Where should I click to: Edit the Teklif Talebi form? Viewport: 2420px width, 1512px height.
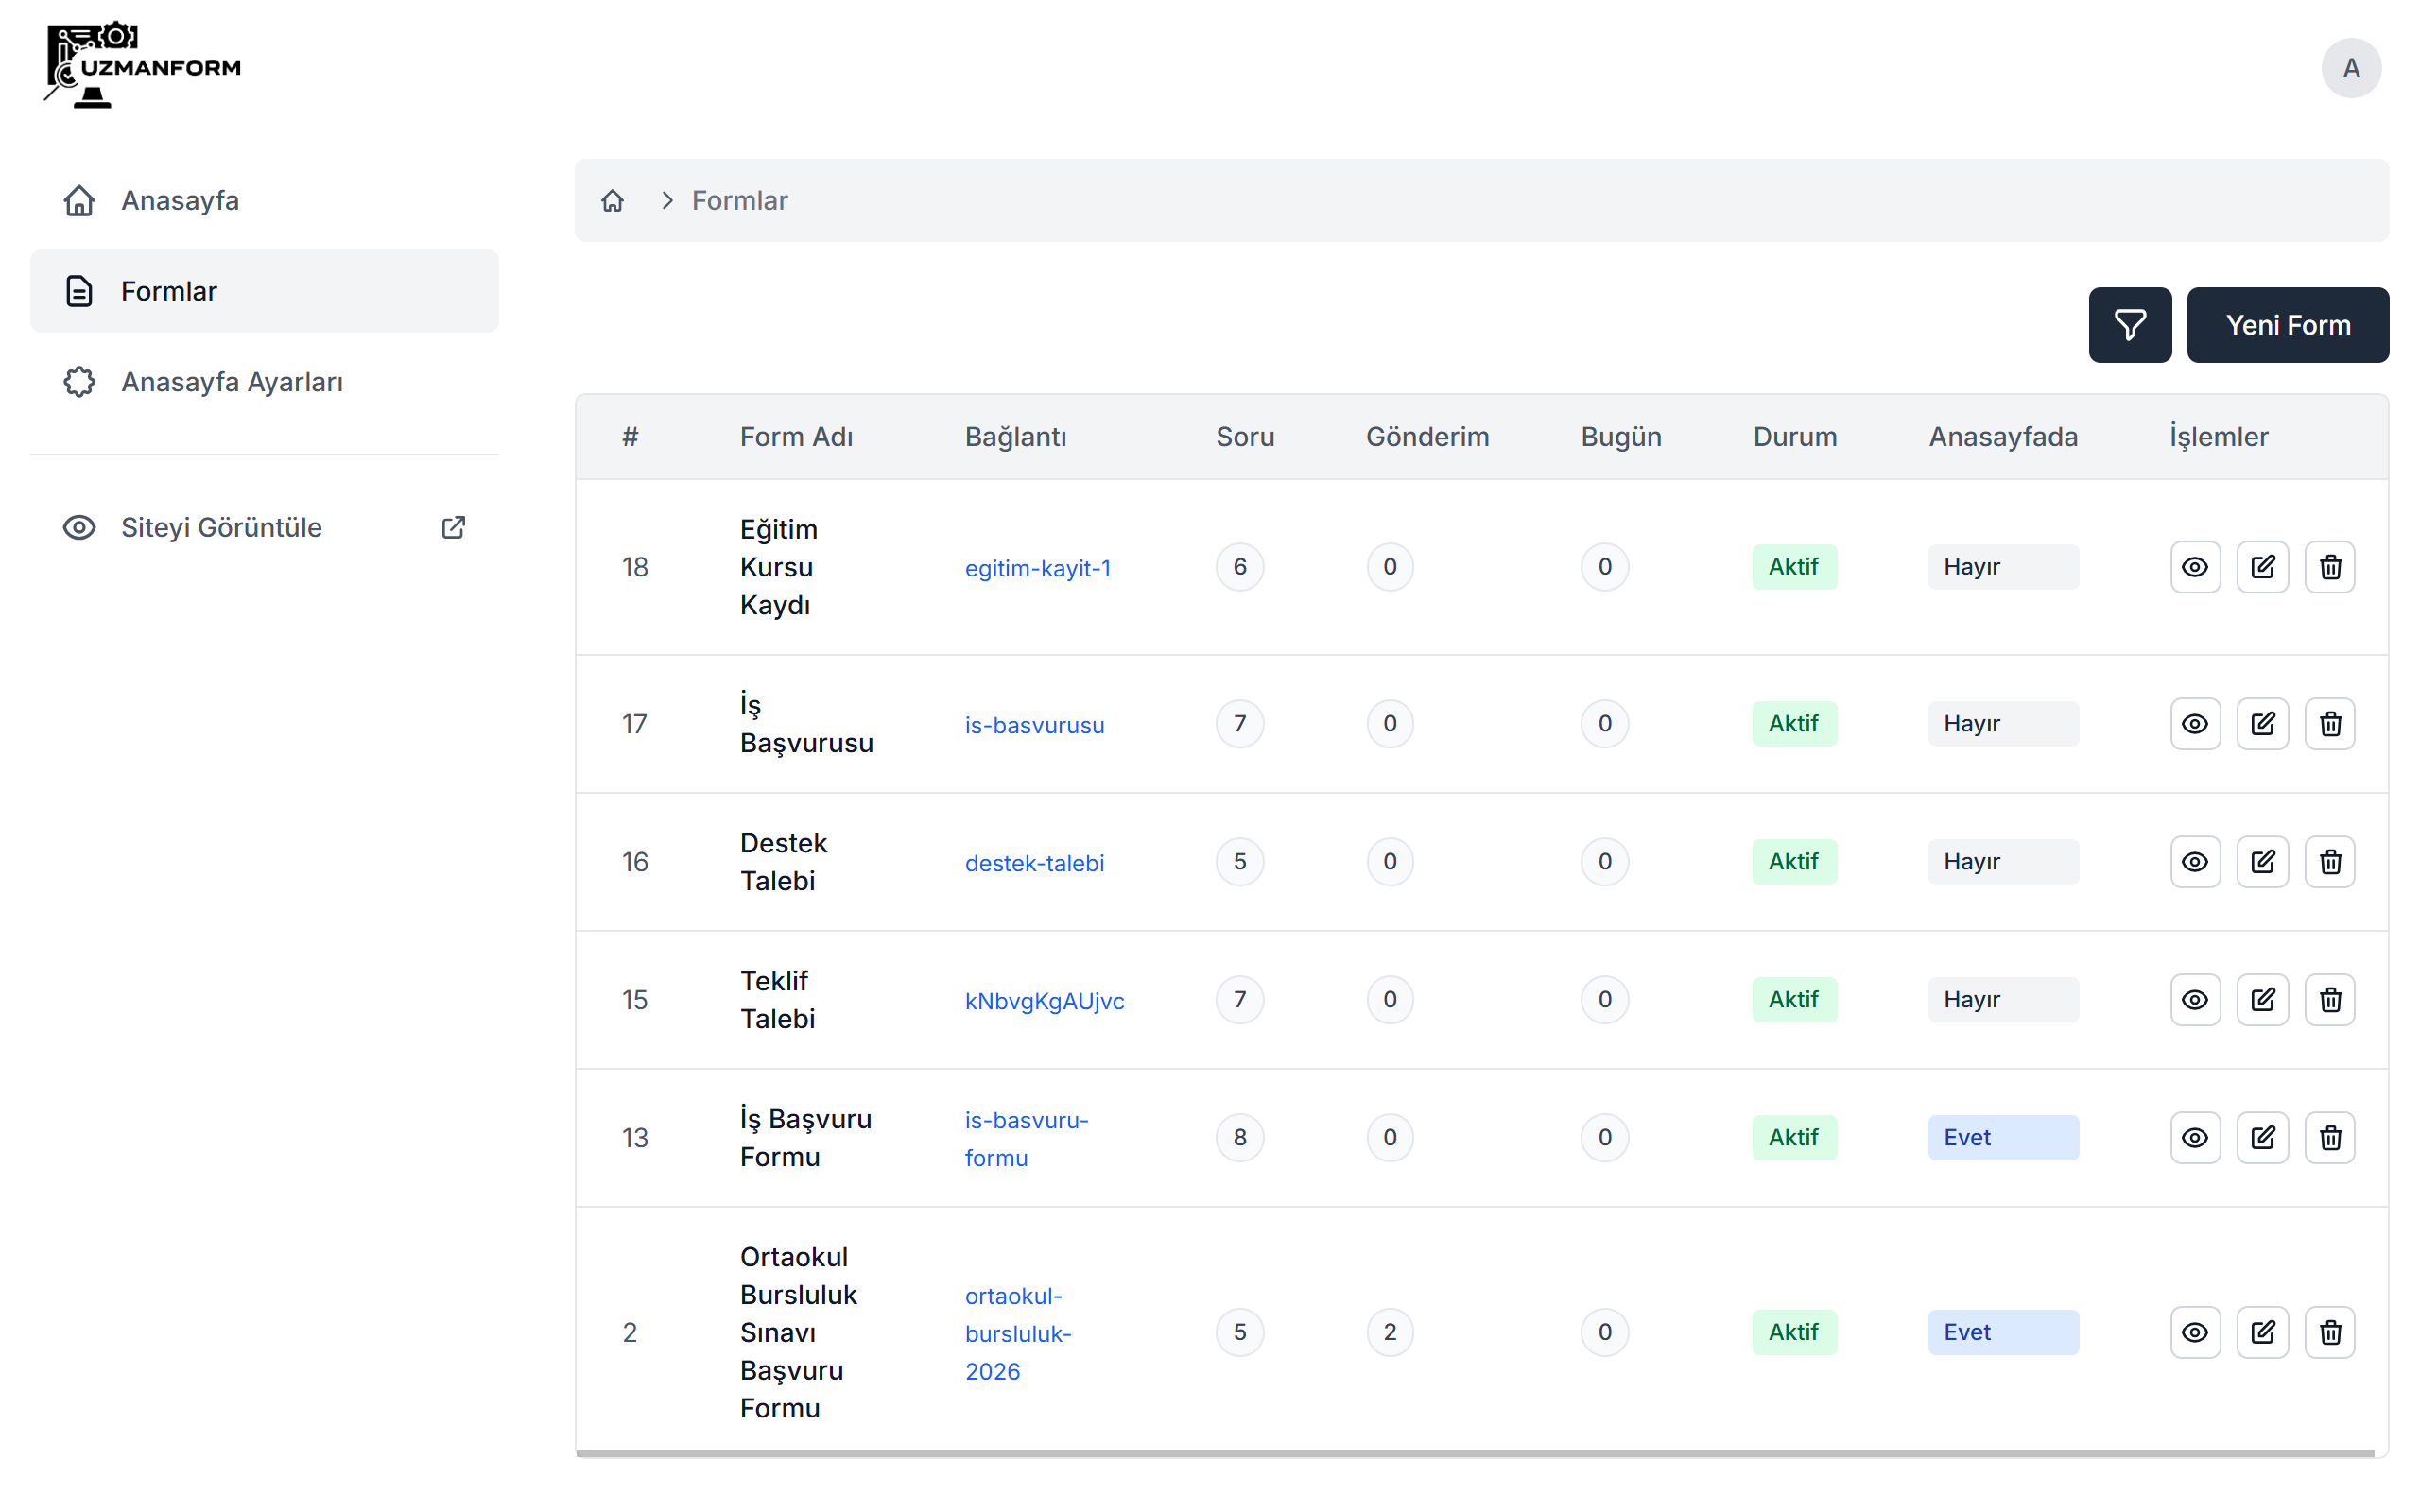click(2262, 1000)
